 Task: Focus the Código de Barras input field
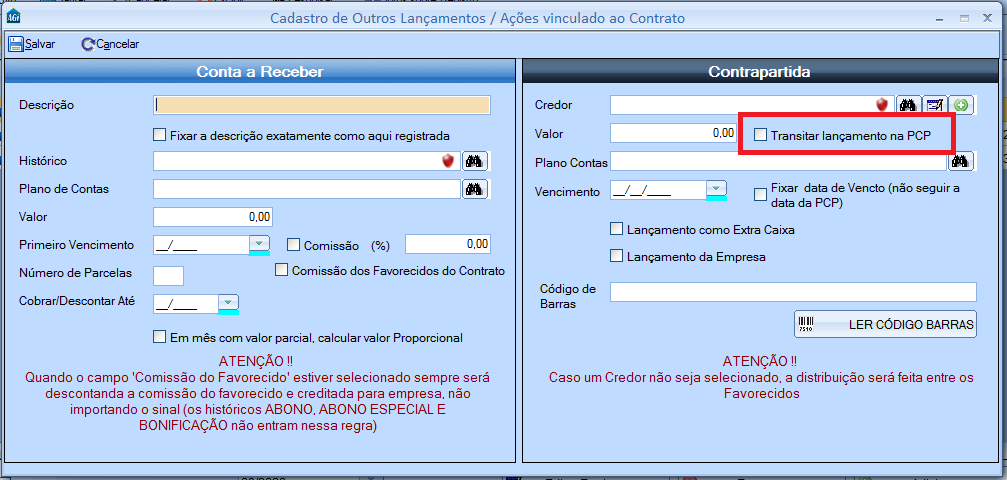pos(792,292)
